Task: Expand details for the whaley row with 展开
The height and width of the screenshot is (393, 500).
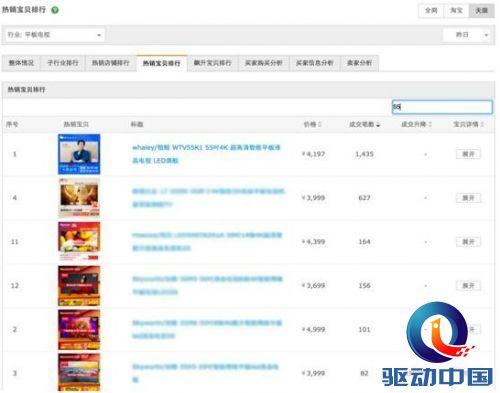Action: [x=468, y=154]
